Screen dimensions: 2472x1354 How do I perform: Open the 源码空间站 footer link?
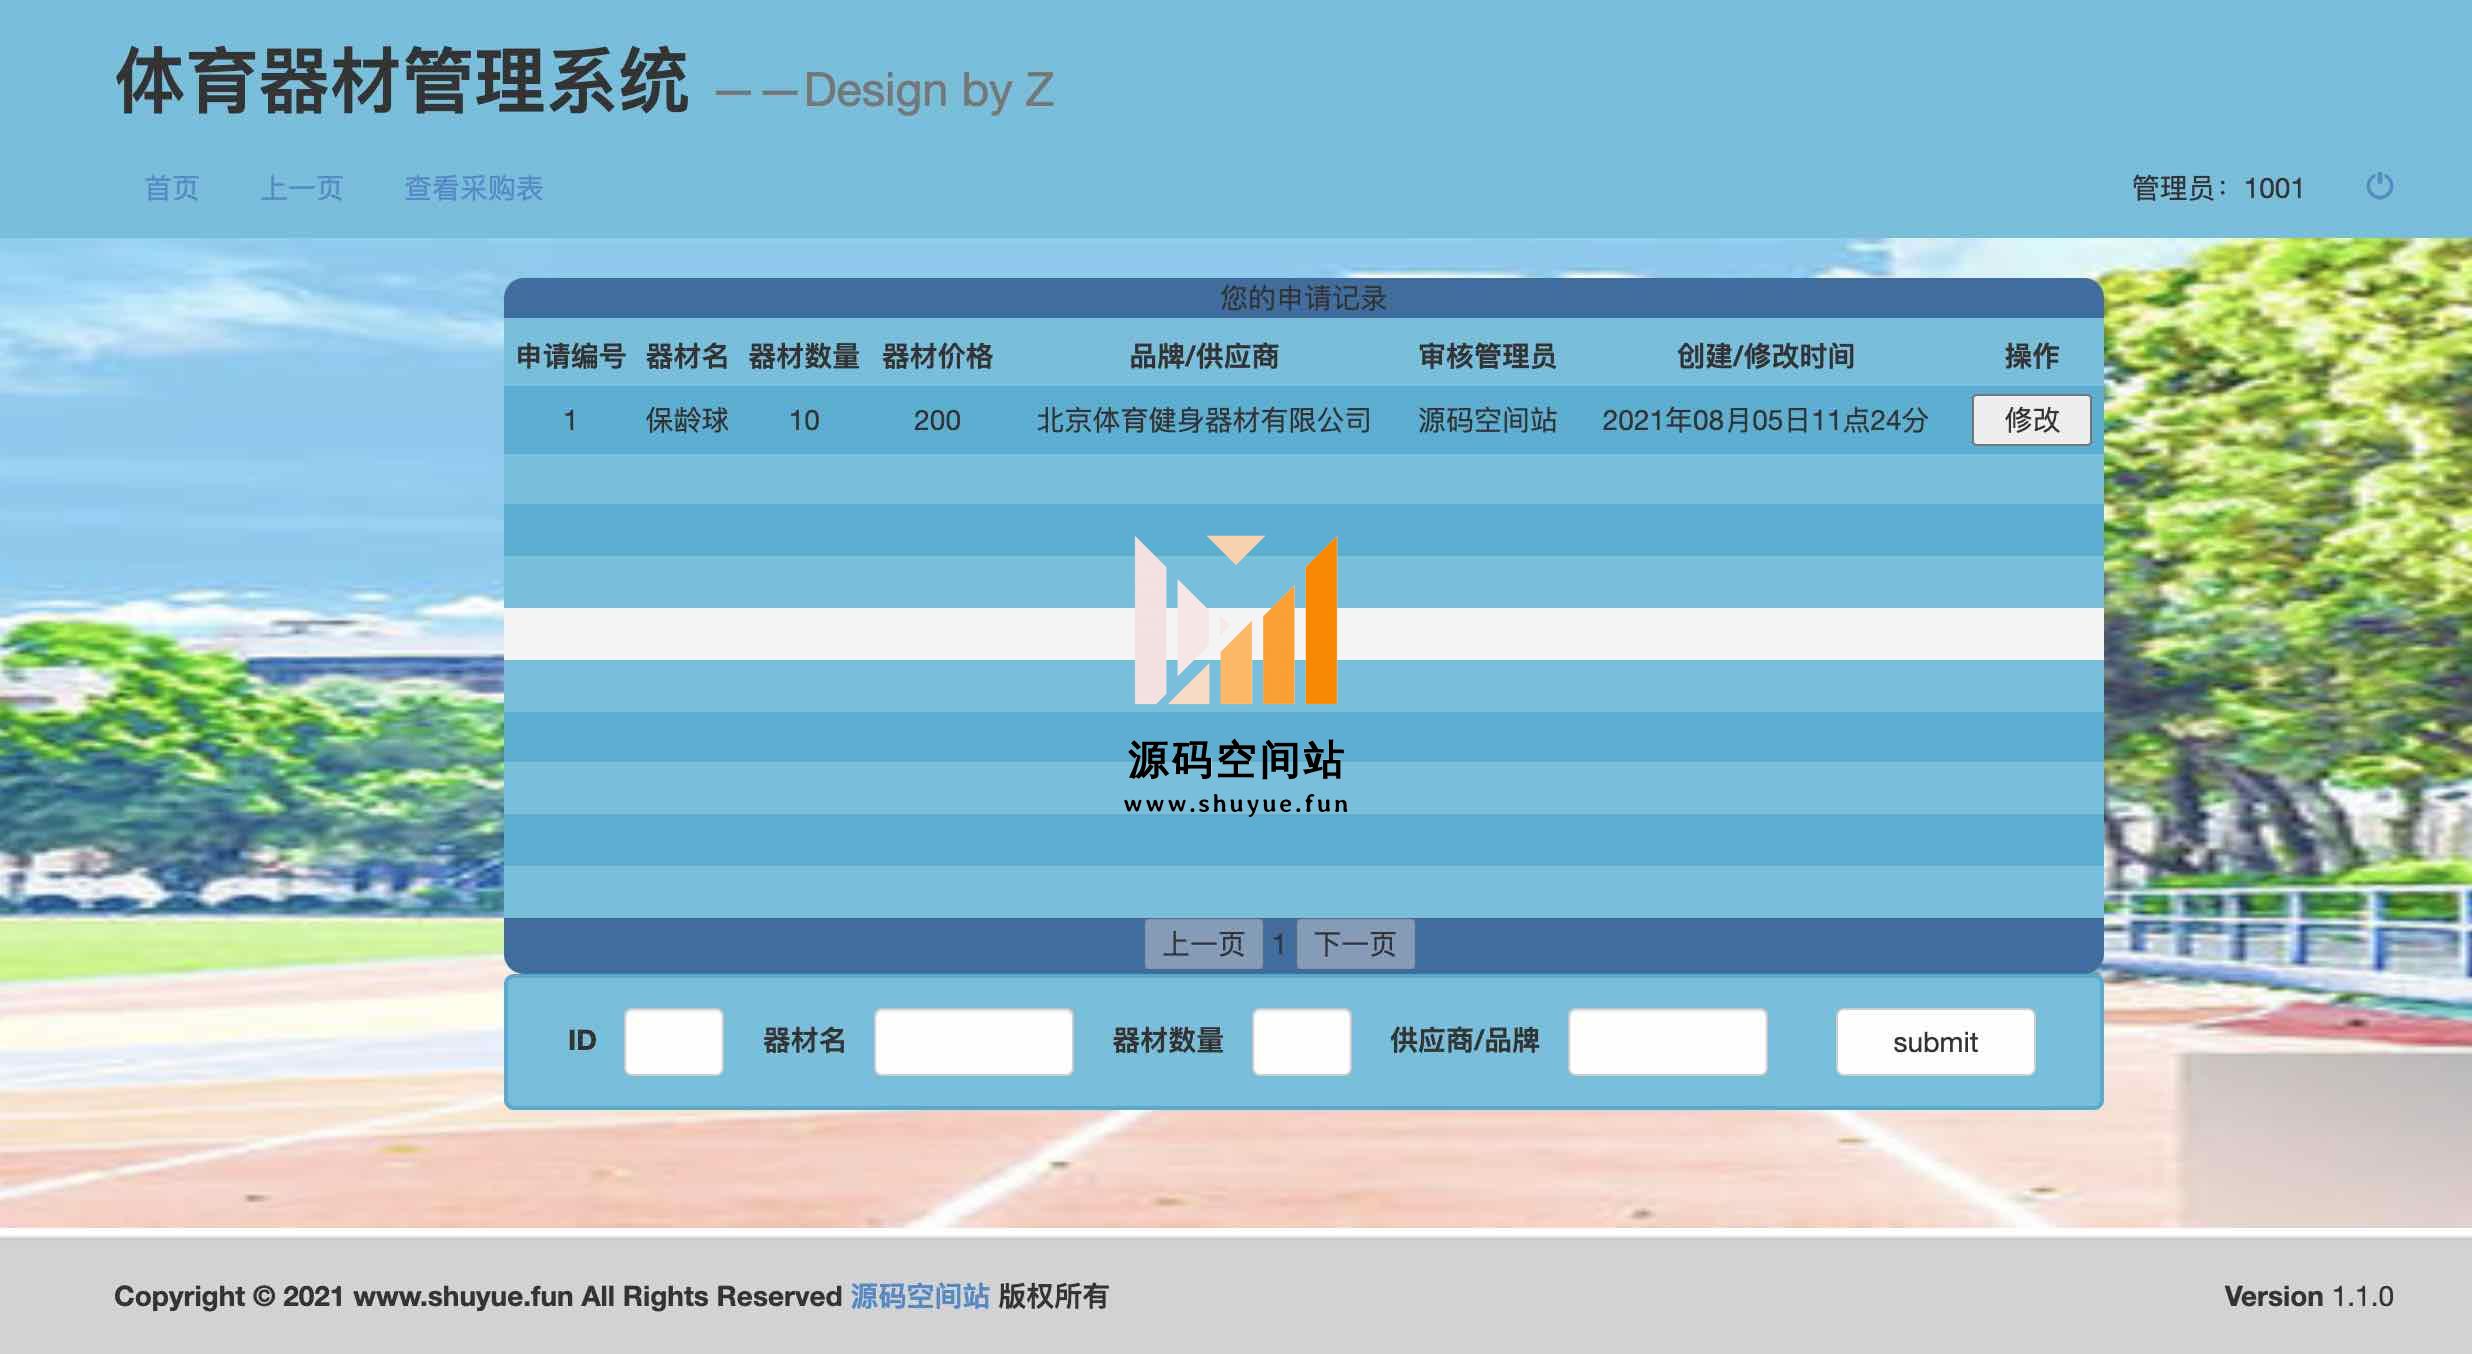919,1297
